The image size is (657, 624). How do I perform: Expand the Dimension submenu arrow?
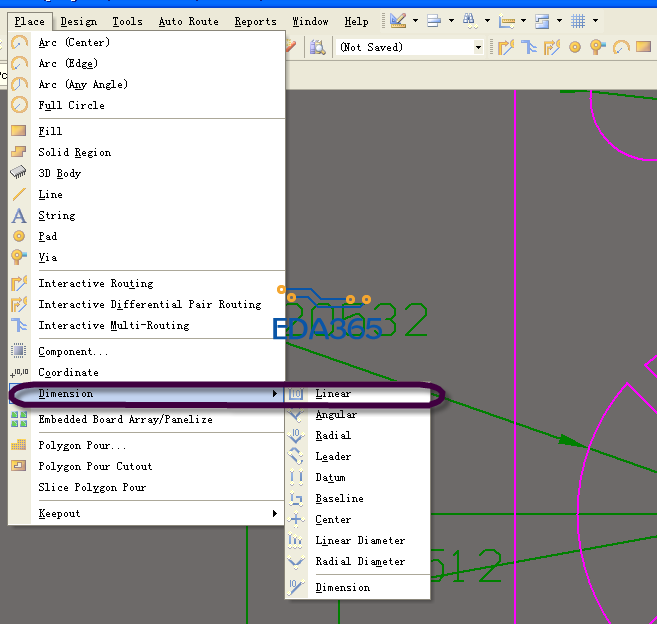click(274, 394)
